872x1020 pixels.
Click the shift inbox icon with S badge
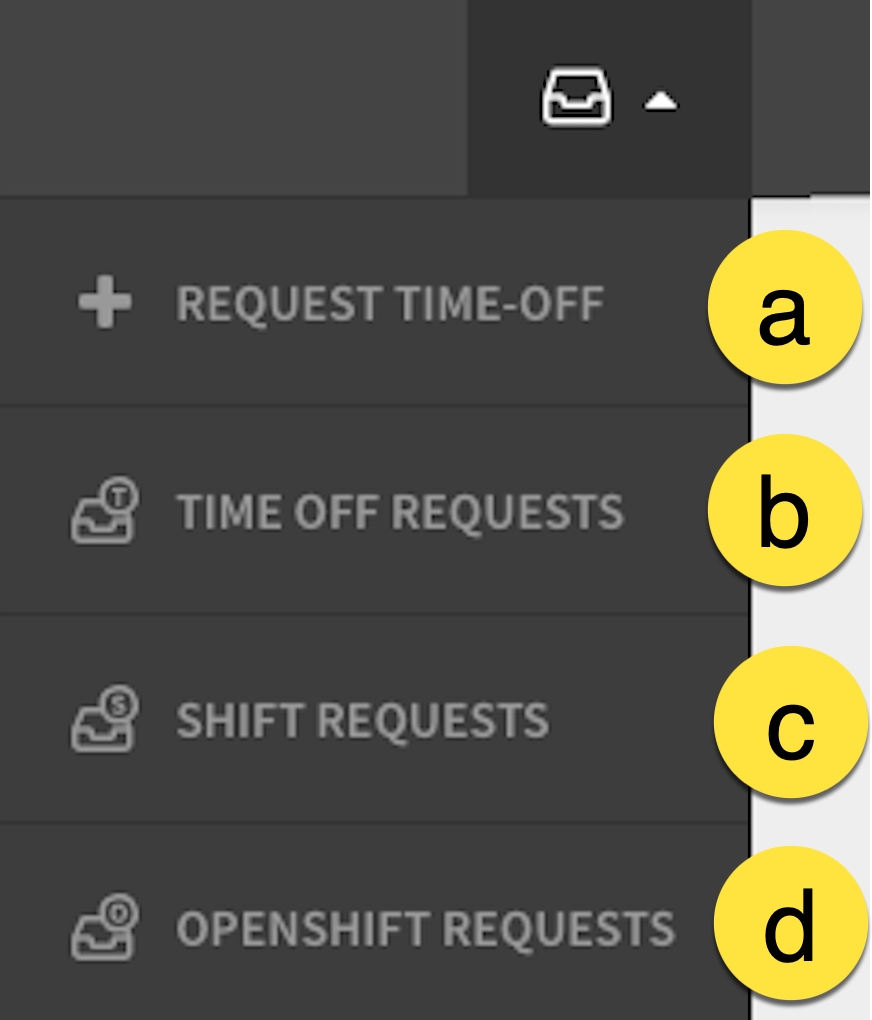(x=105, y=718)
